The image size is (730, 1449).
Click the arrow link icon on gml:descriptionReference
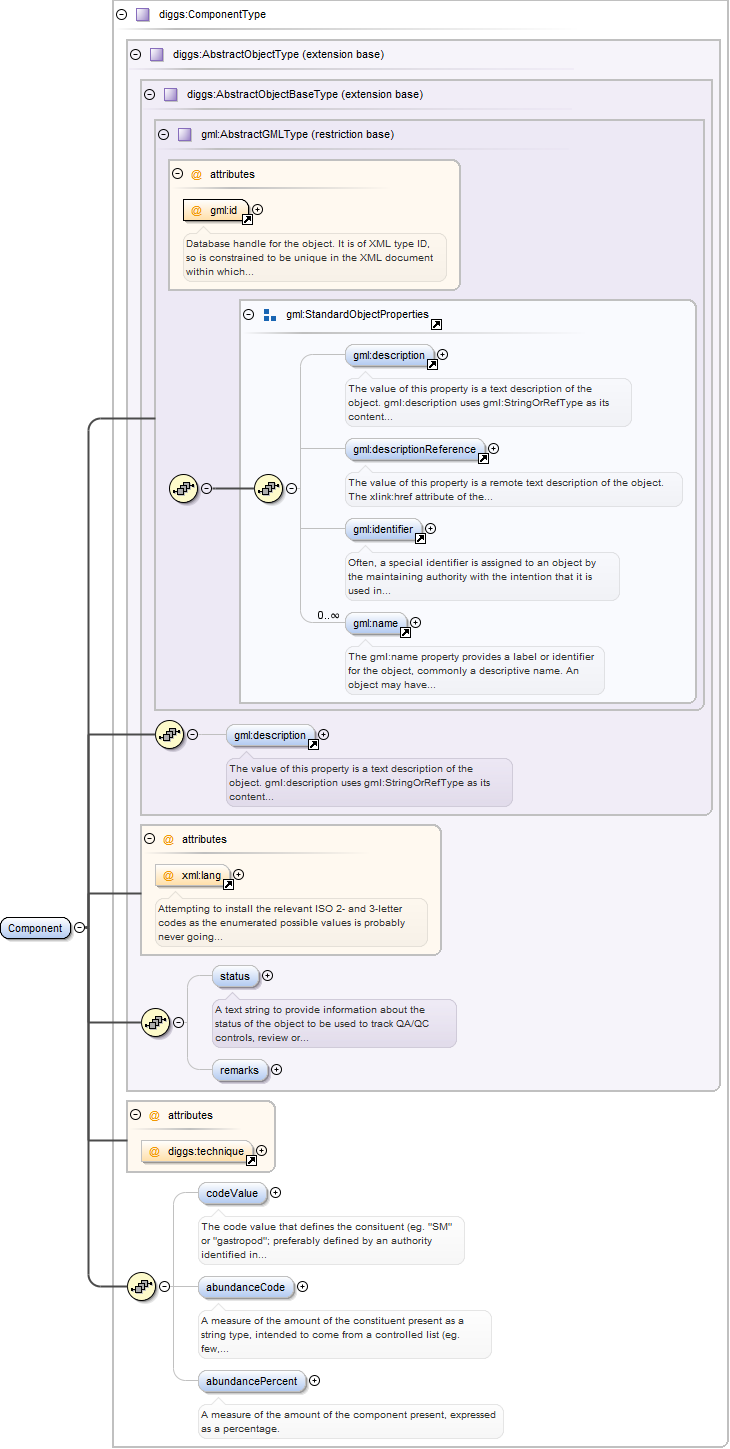tap(483, 458)
